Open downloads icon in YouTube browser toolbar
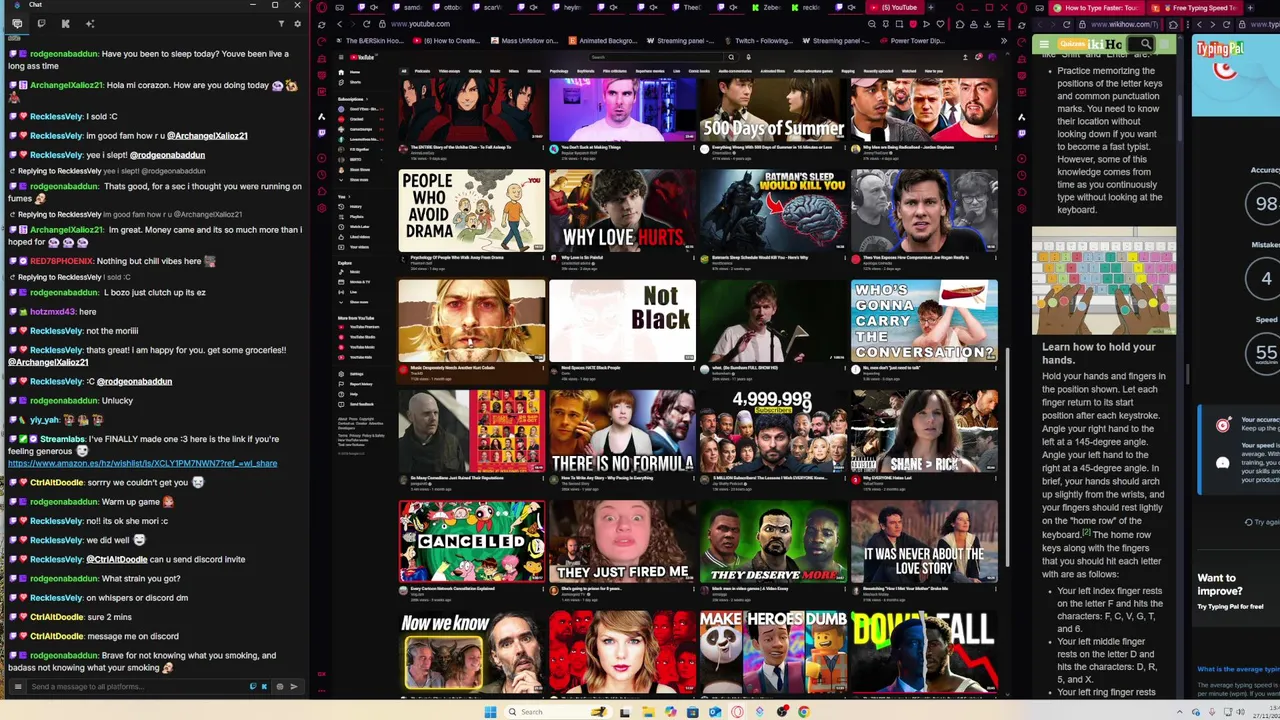 pos(987,24)
